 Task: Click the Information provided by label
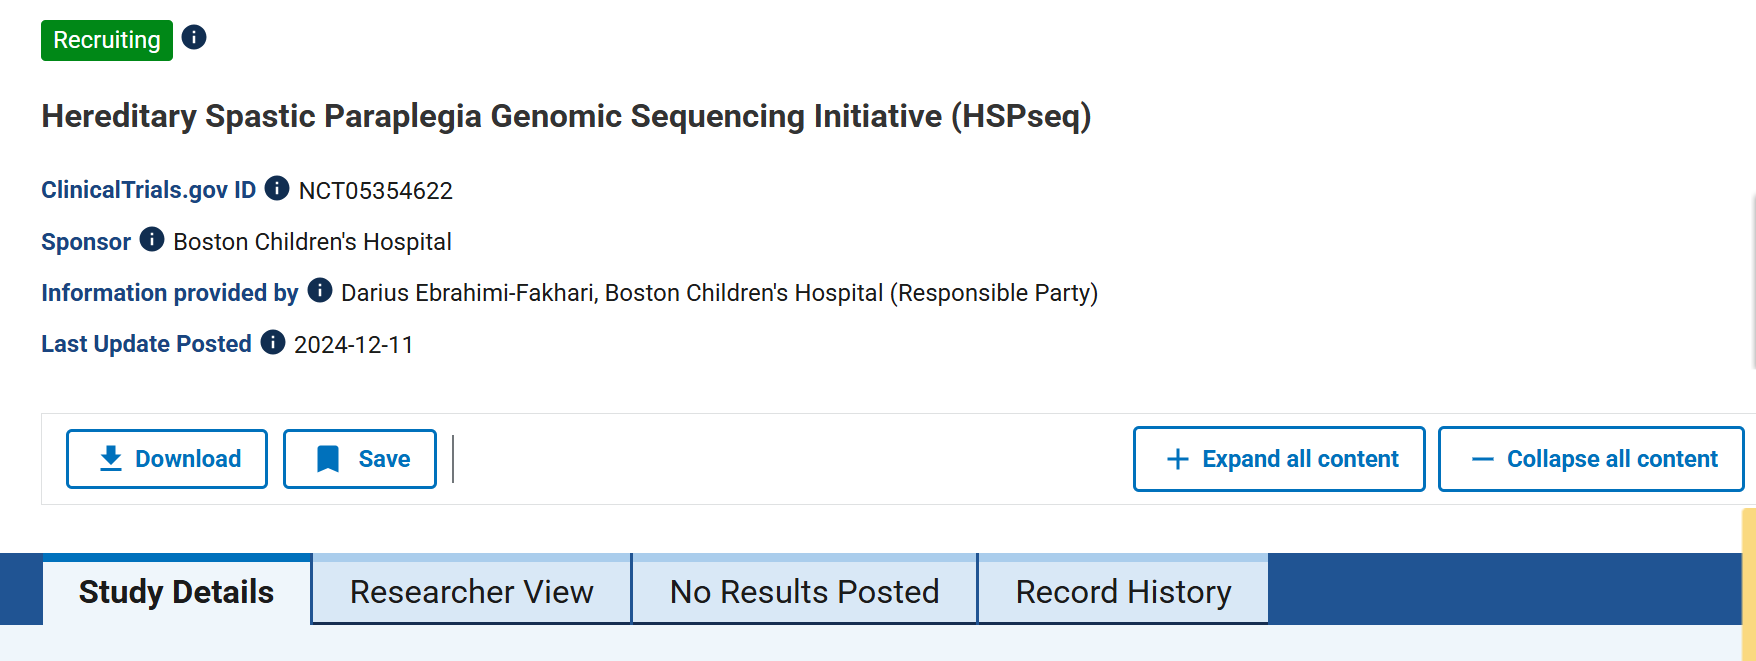(170, 293)
